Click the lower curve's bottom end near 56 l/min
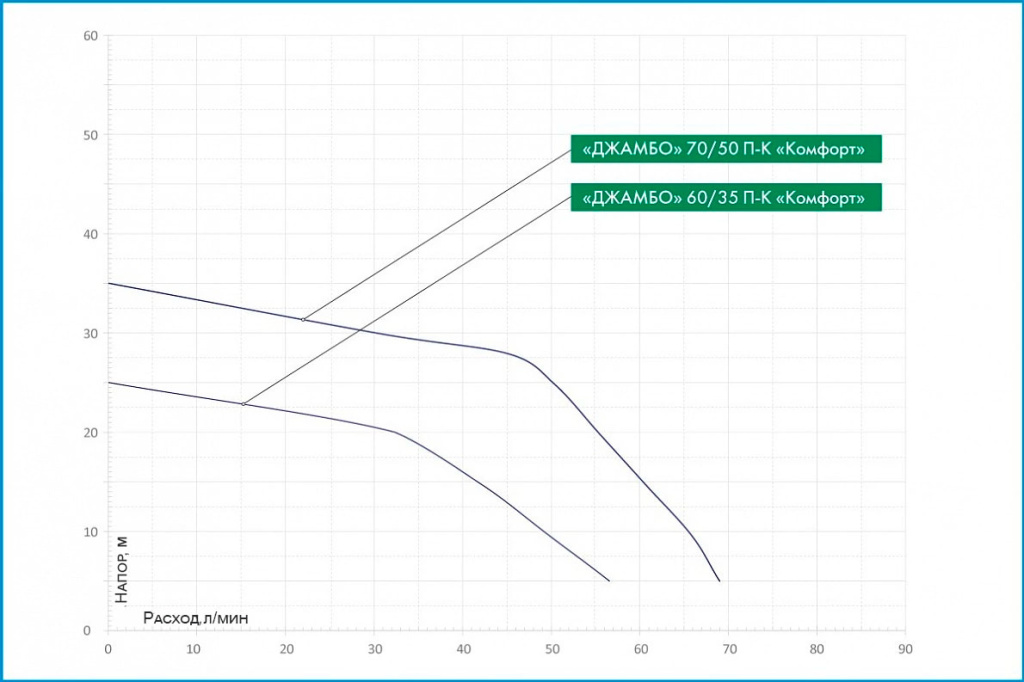 pos(608,580)
